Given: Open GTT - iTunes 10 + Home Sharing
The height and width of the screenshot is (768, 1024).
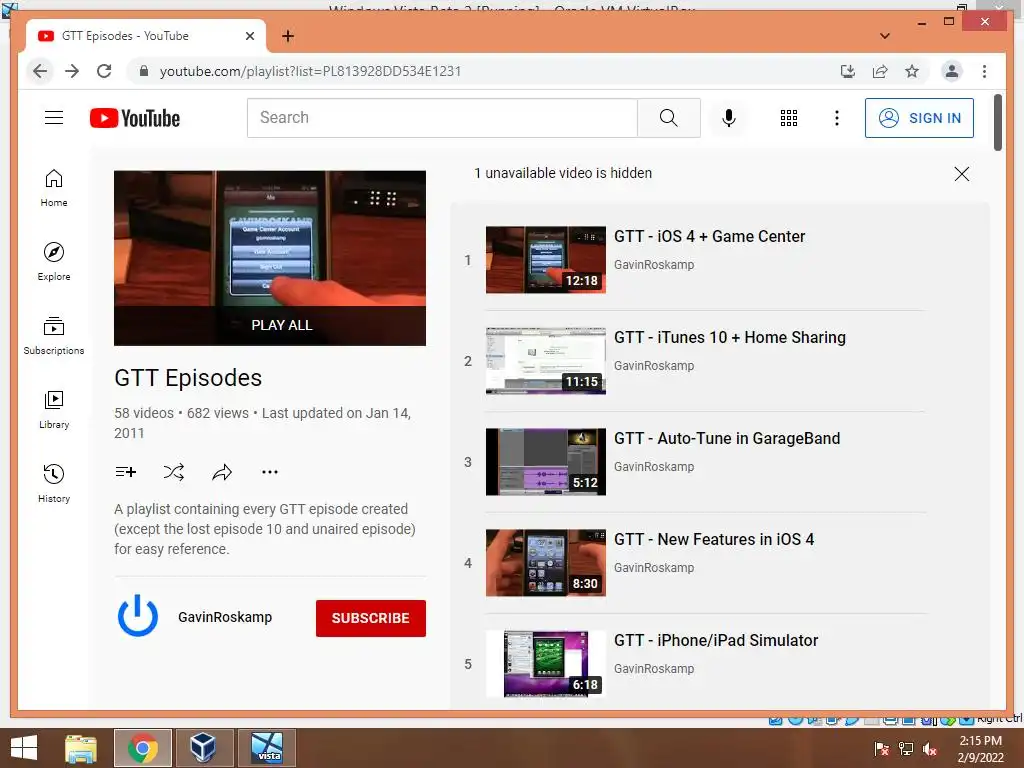Looking at the screenshot, I should click(x=729, y=338).
